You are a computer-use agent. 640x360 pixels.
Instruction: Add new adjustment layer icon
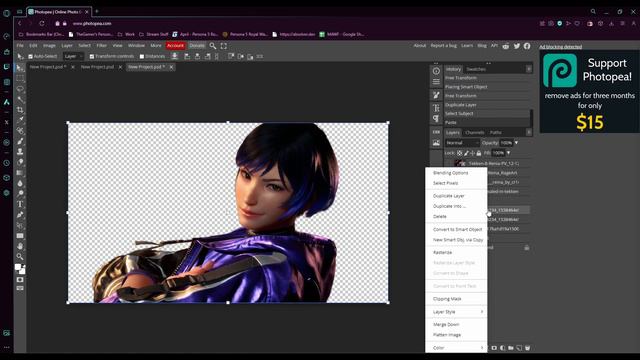[502, 348]
